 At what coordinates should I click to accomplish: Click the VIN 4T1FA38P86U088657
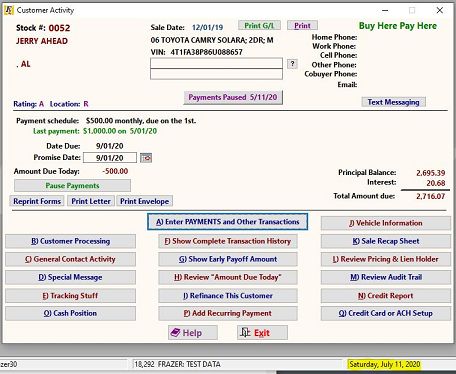click(x=206, y=52)
